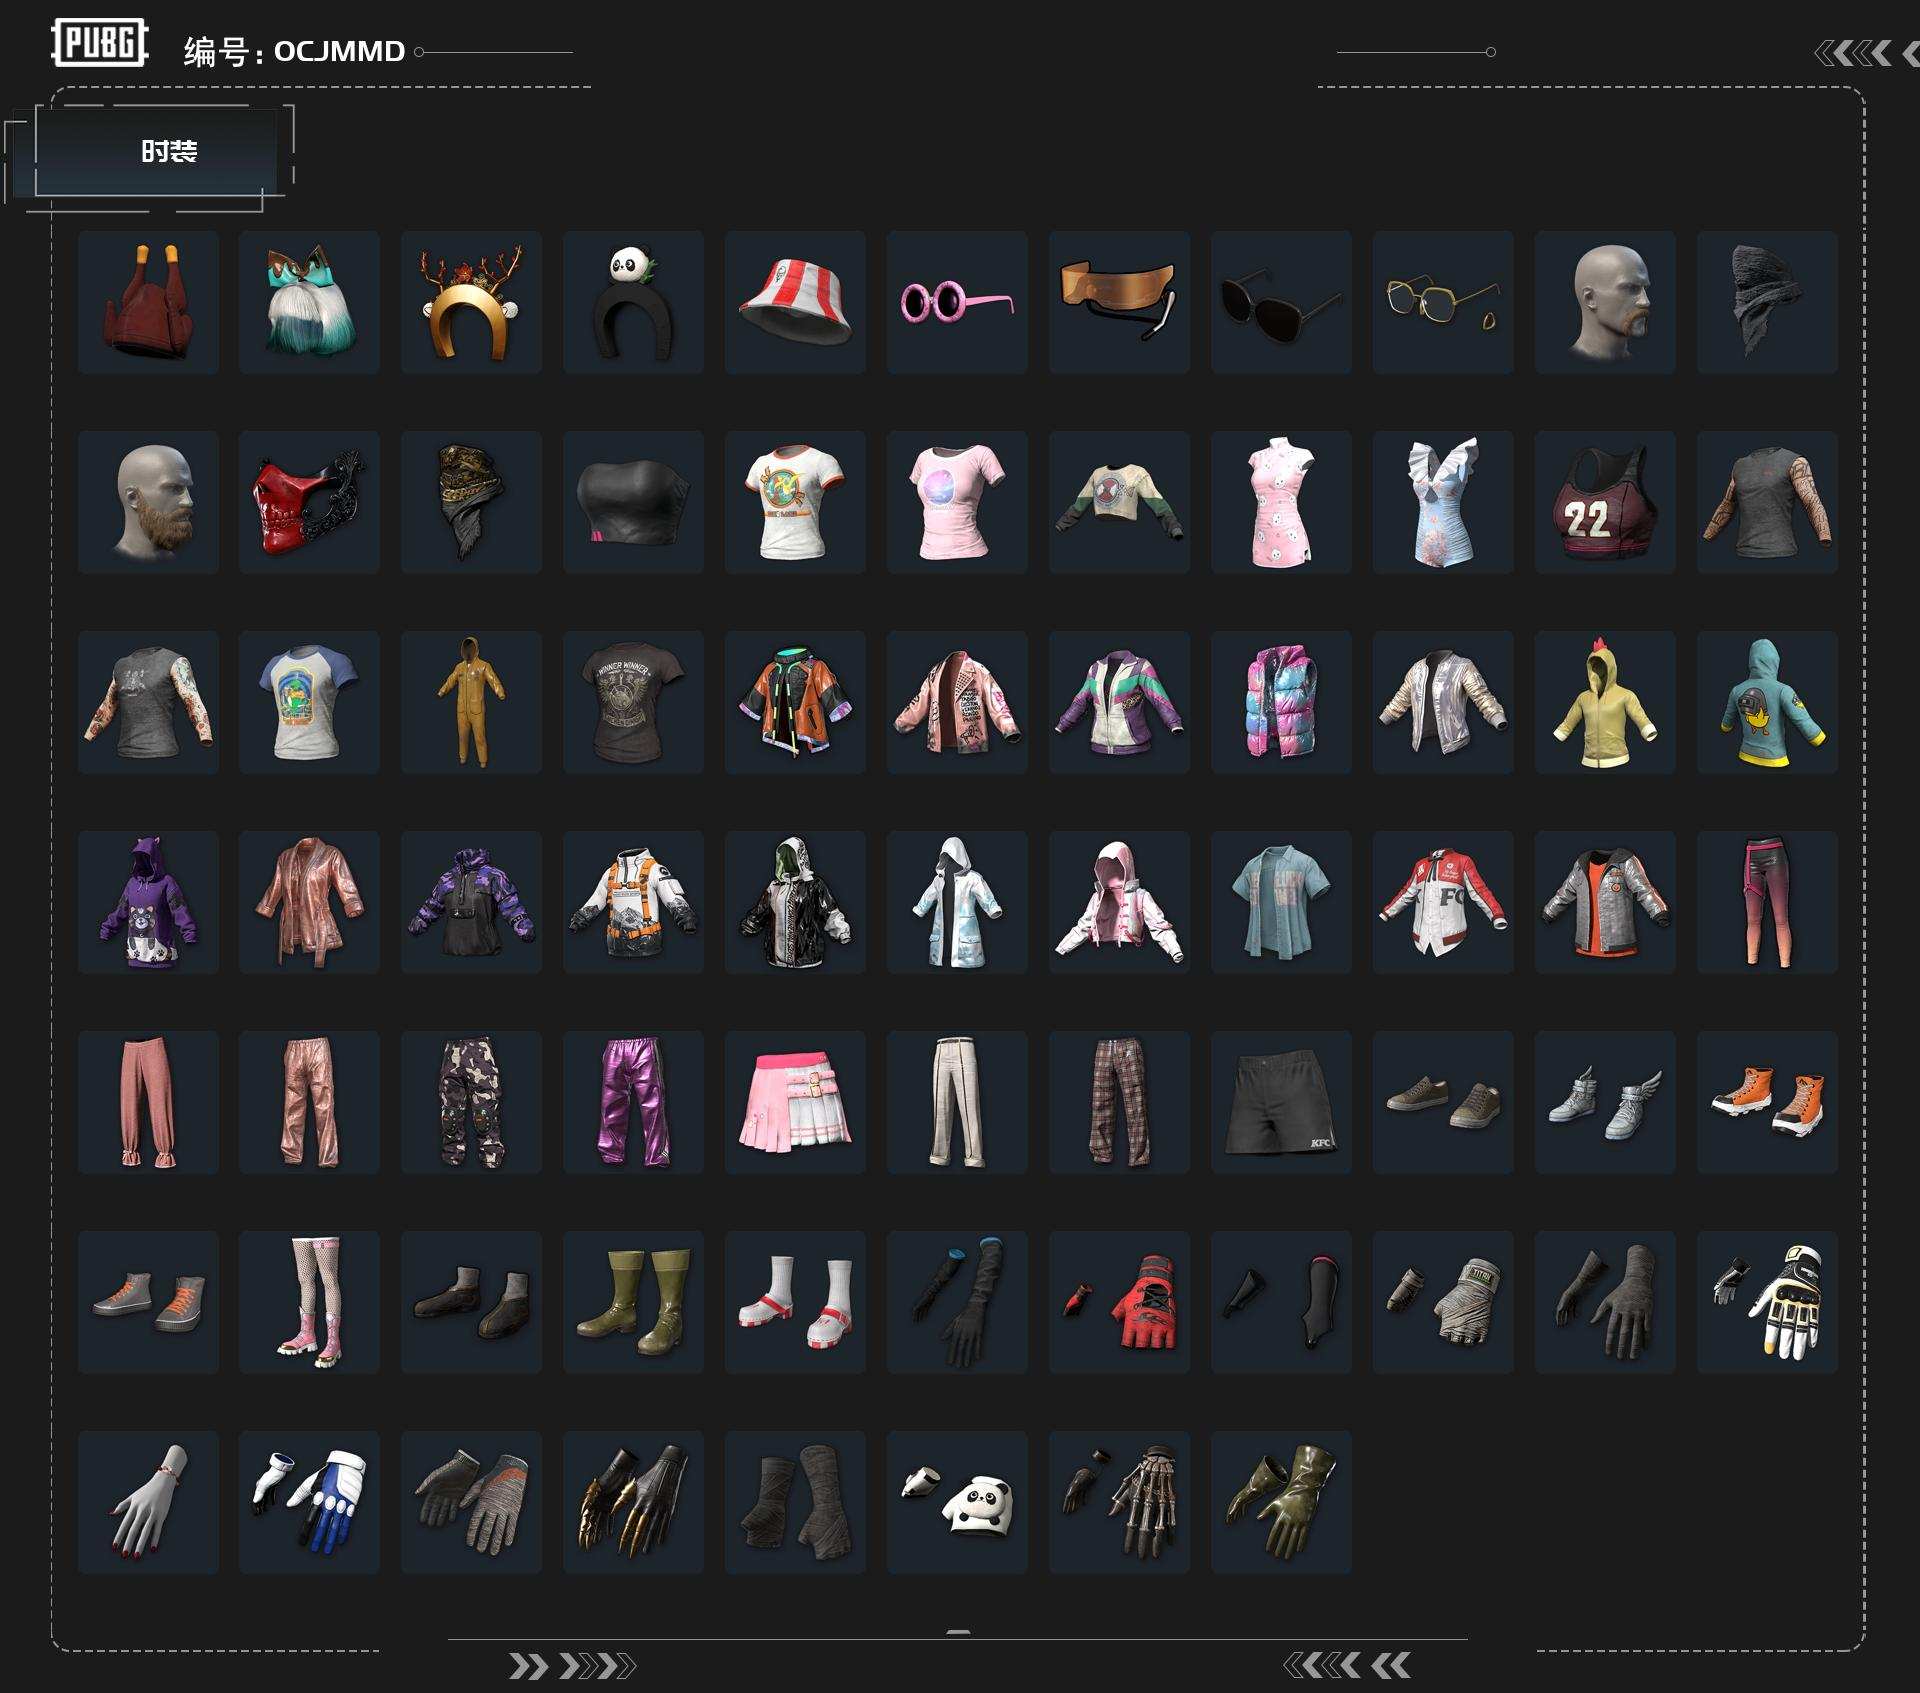Select the number 22 sports top

point(1606,502)
